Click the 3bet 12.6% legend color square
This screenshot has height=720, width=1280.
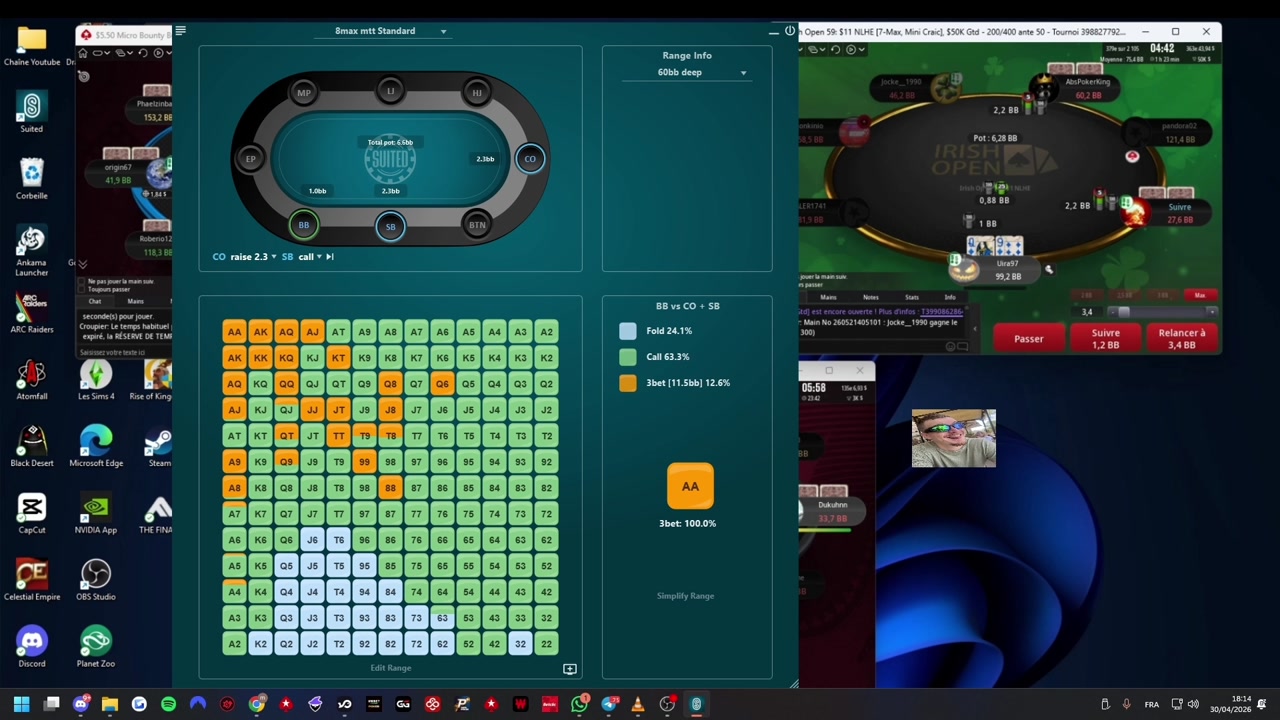pos(627,383)
